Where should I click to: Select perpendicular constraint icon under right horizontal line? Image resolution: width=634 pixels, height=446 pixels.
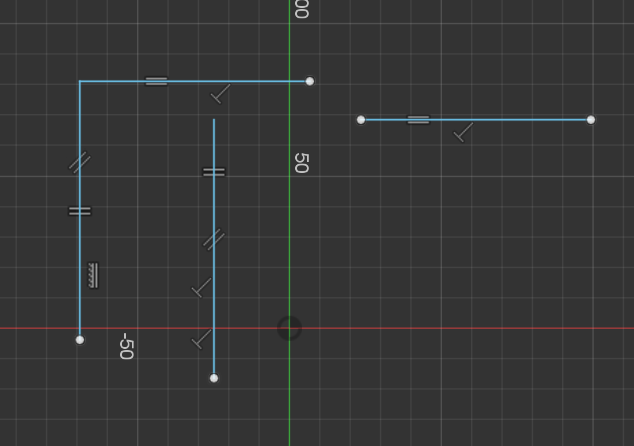point(463,132)
